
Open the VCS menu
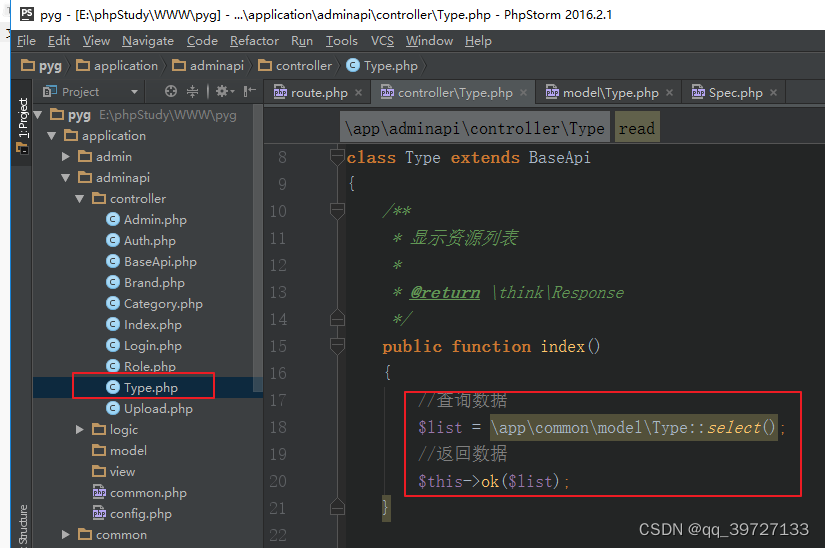(x=382, y=41)
